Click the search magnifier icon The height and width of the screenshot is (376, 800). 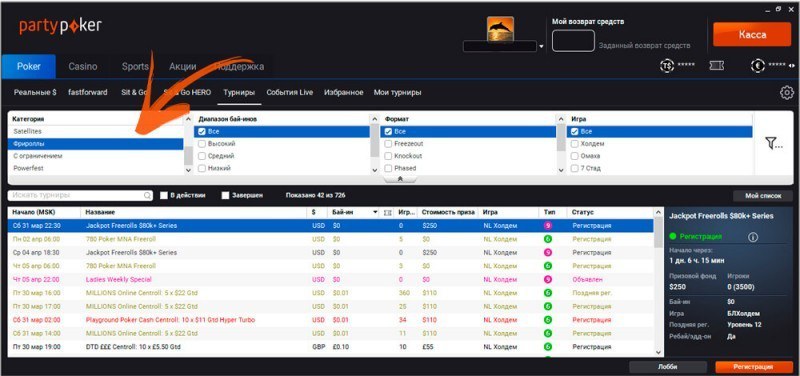pos(147,195)
